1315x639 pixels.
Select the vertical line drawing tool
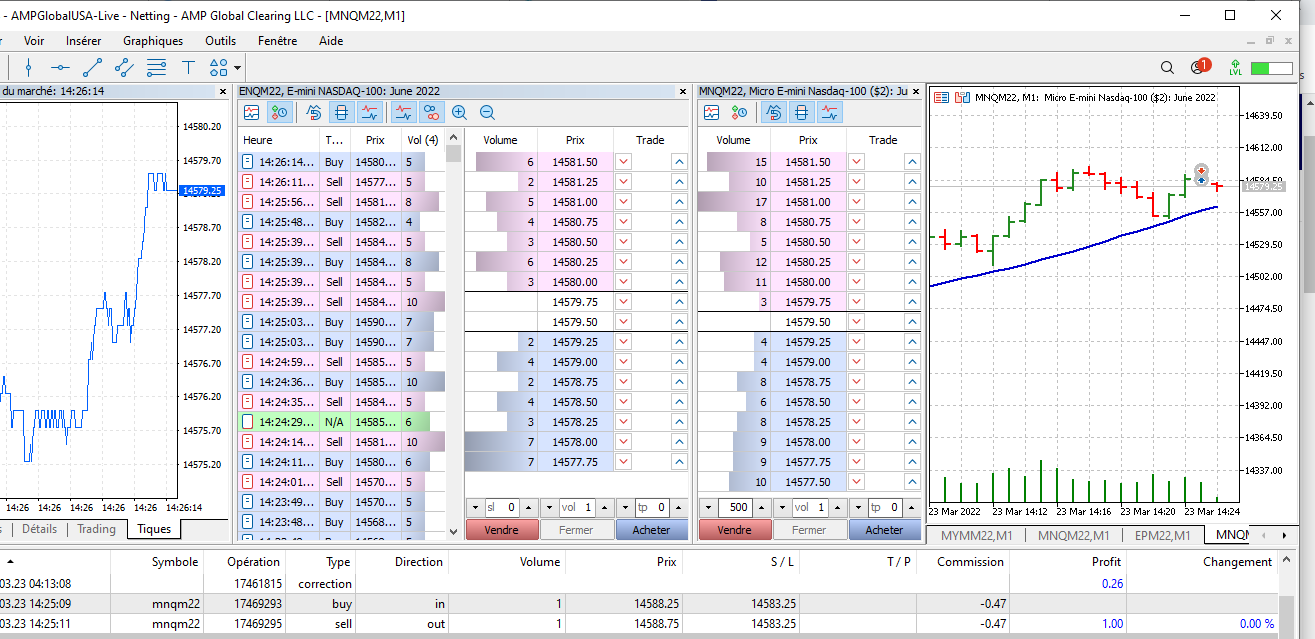pyautogui.click(x=28, y=68)
